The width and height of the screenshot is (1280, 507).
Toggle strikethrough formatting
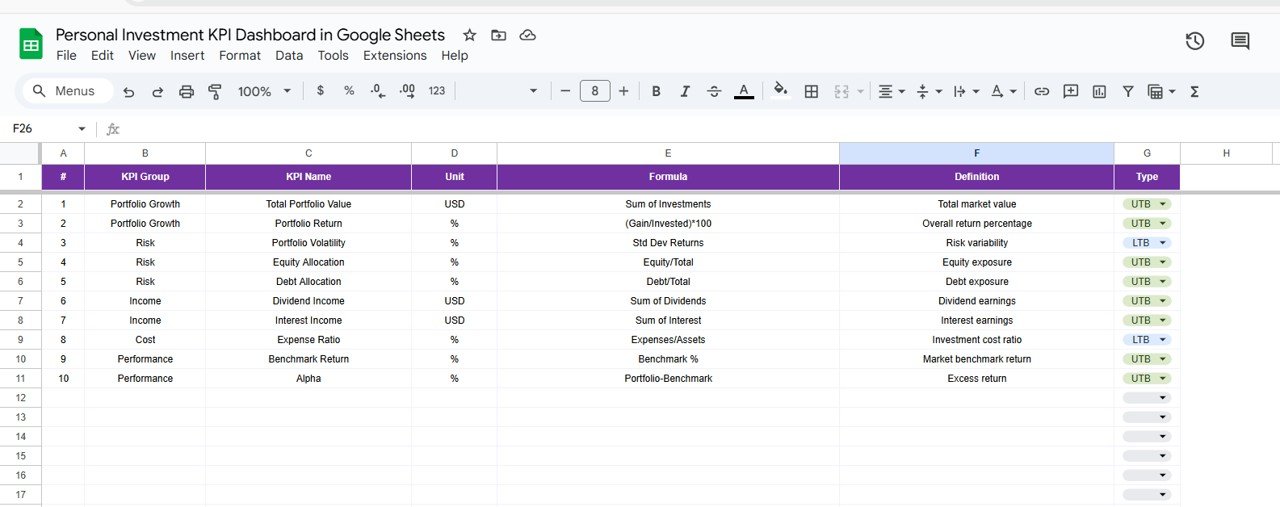tap(714, 91)
